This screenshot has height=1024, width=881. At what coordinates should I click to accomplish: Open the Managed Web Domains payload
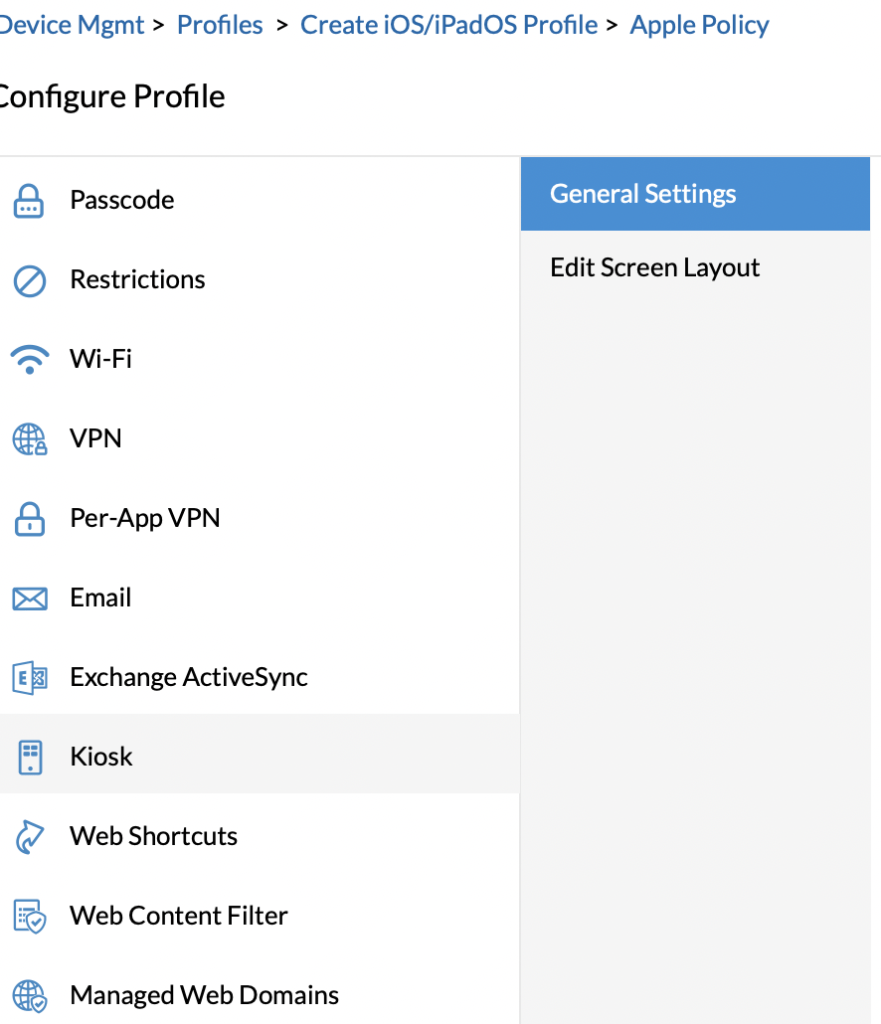pos(204,995)
